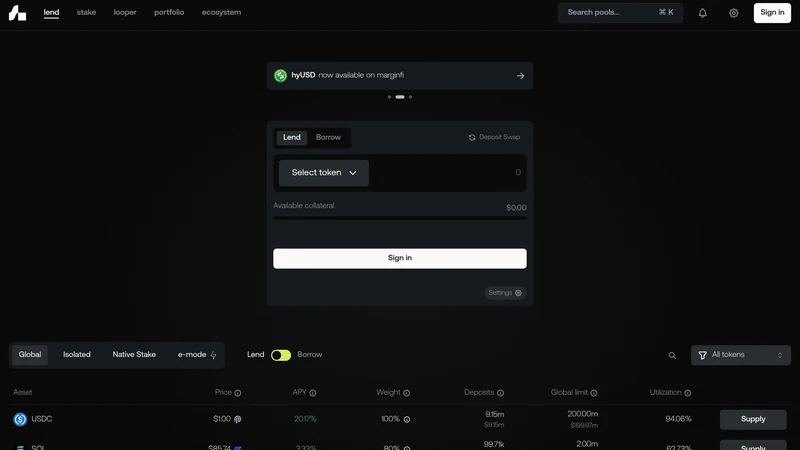
Task: Click the e-mode lightning bolt icon
Action: 213,355
